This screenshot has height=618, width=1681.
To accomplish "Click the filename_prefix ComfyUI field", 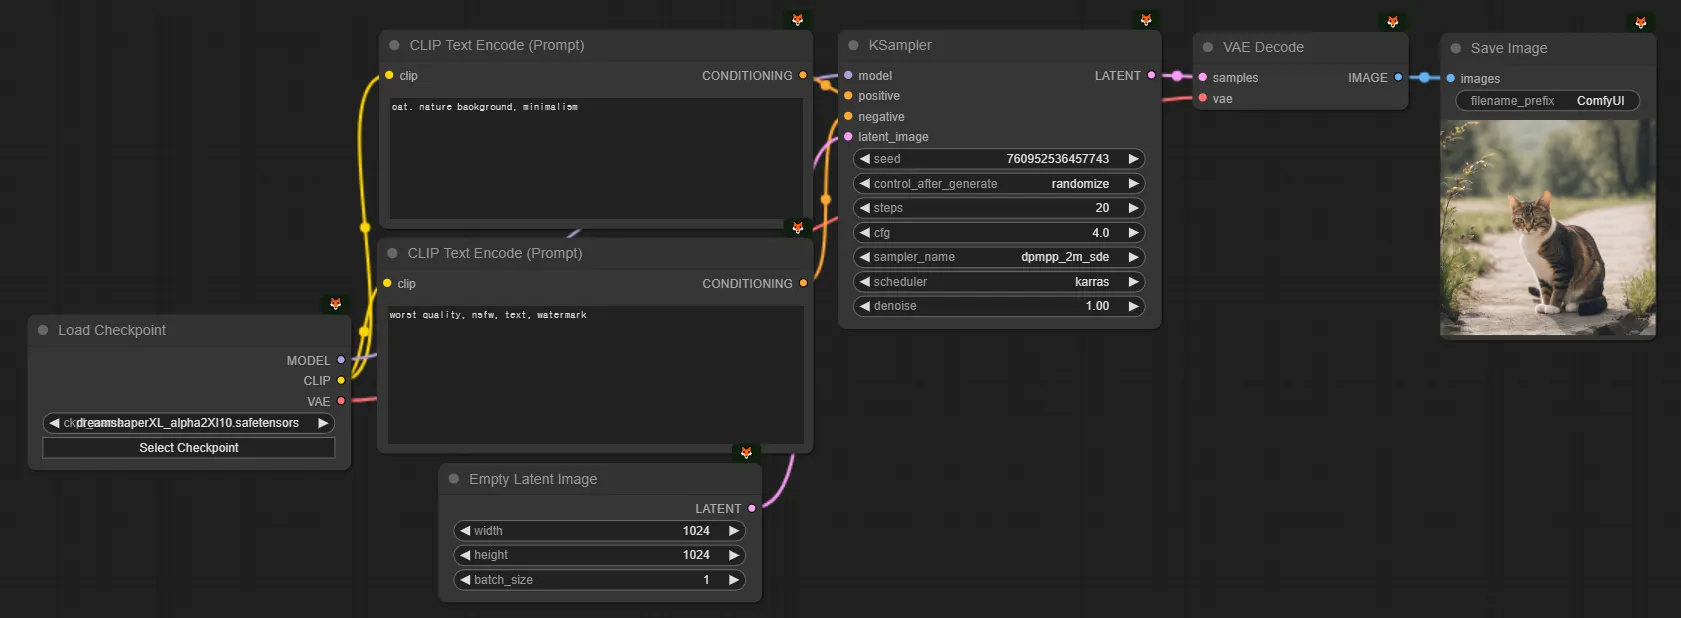I will tap(1548, 101).
